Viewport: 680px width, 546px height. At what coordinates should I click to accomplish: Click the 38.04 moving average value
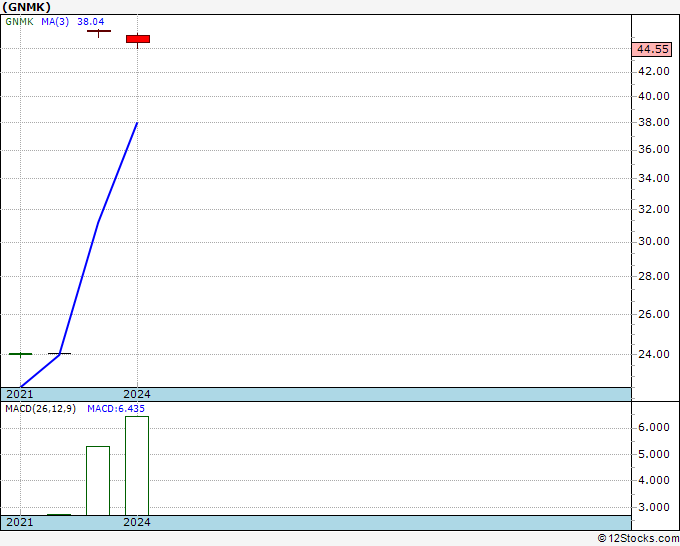coord(91,22)
